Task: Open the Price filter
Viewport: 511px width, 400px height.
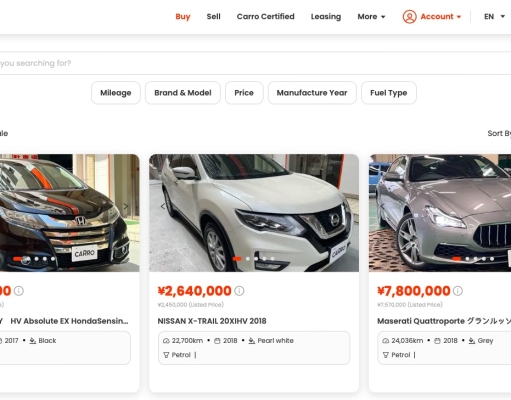Action: click(244, 93)
